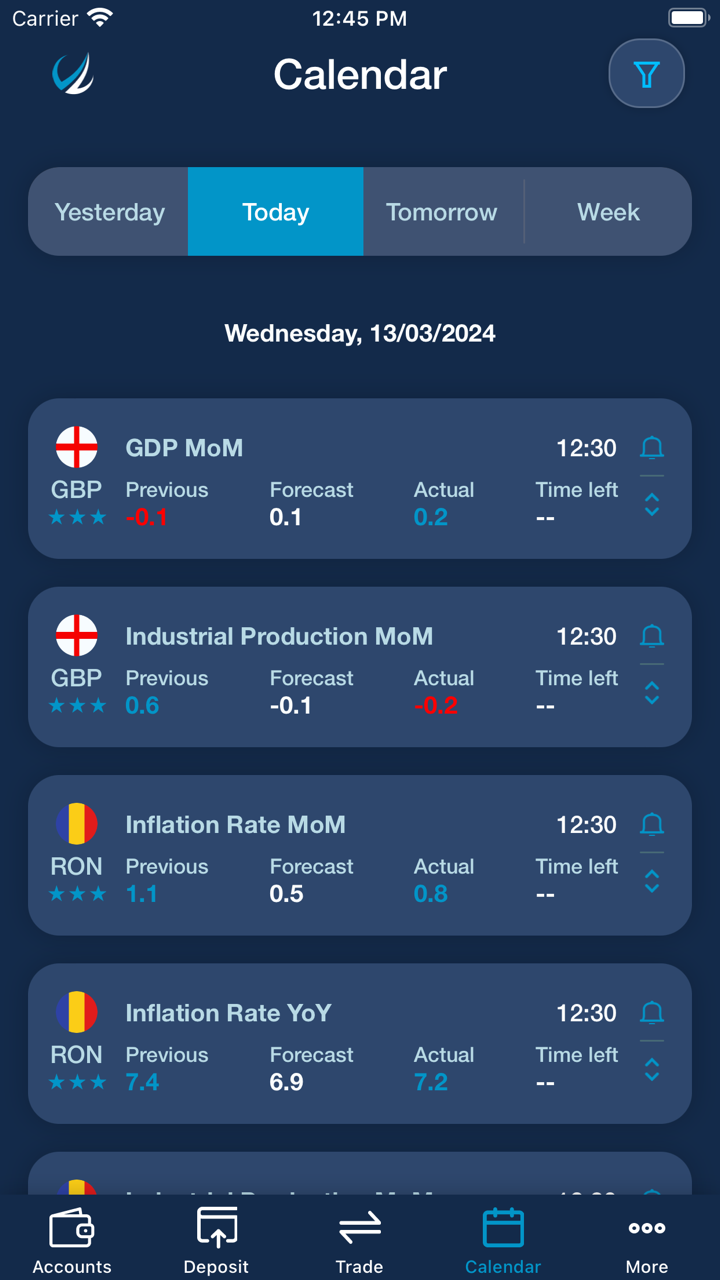Viewport: 720px width, 1280px height.
Task: Open the Deposit icon
Action: tap(216, 1229)
